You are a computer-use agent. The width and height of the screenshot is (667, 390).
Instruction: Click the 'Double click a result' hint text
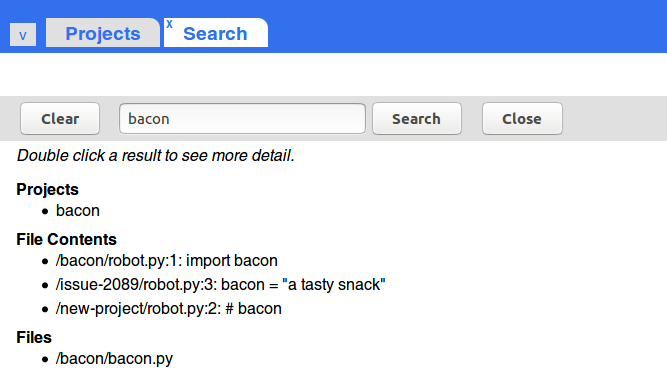[x=156, y=156]
